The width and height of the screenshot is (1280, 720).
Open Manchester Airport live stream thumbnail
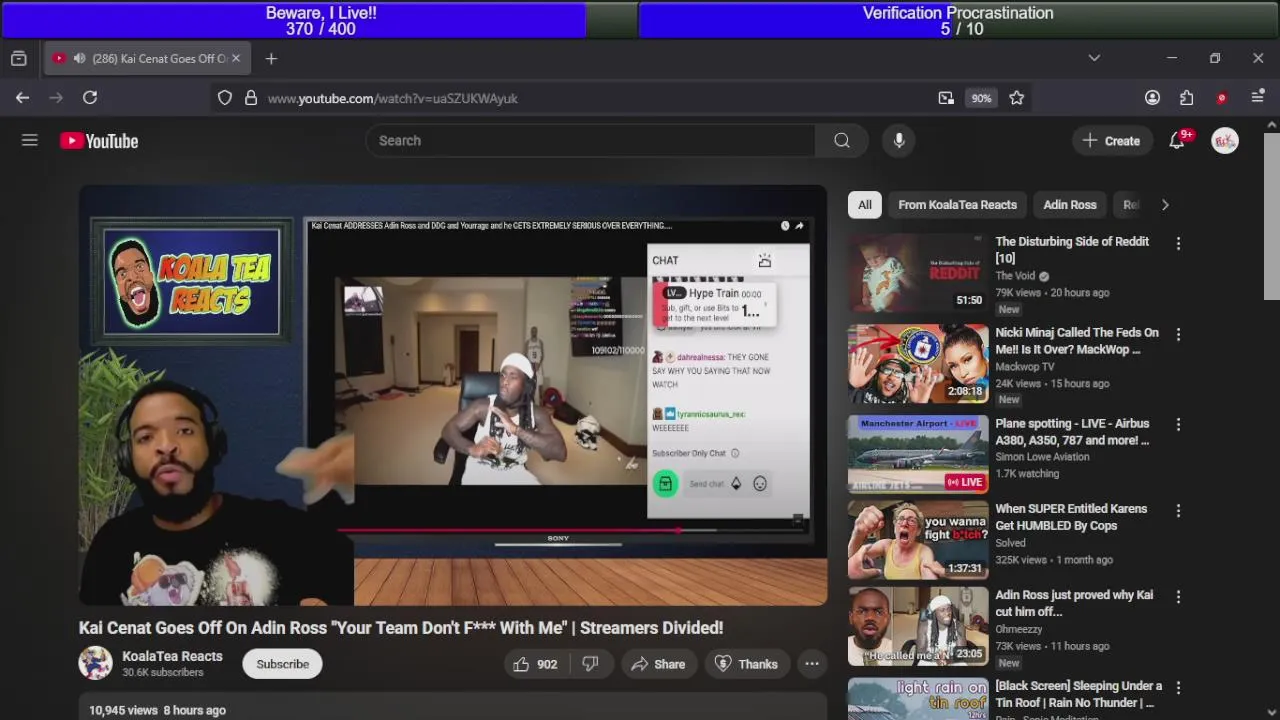pos(918,455)
